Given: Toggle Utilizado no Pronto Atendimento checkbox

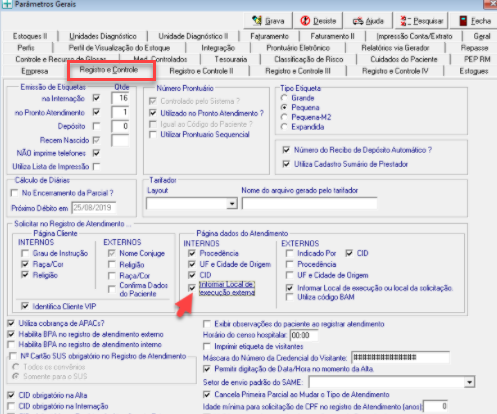Looking at the screenshot, I should pos(153,113).
